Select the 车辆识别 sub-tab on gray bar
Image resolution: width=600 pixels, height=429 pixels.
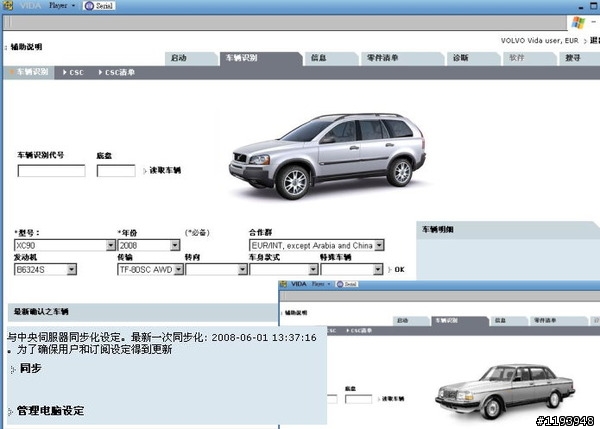coord(29,72)
